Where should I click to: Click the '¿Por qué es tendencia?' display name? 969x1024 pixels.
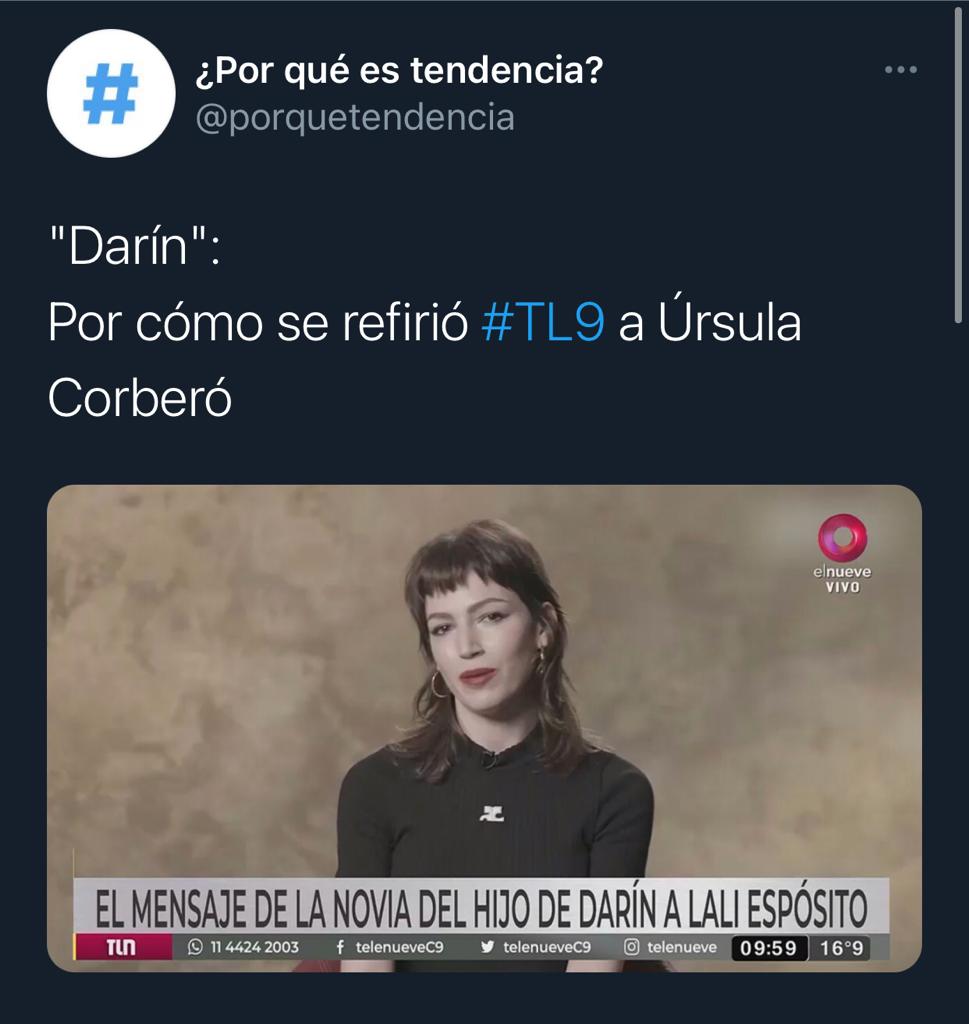coord(399,70)
